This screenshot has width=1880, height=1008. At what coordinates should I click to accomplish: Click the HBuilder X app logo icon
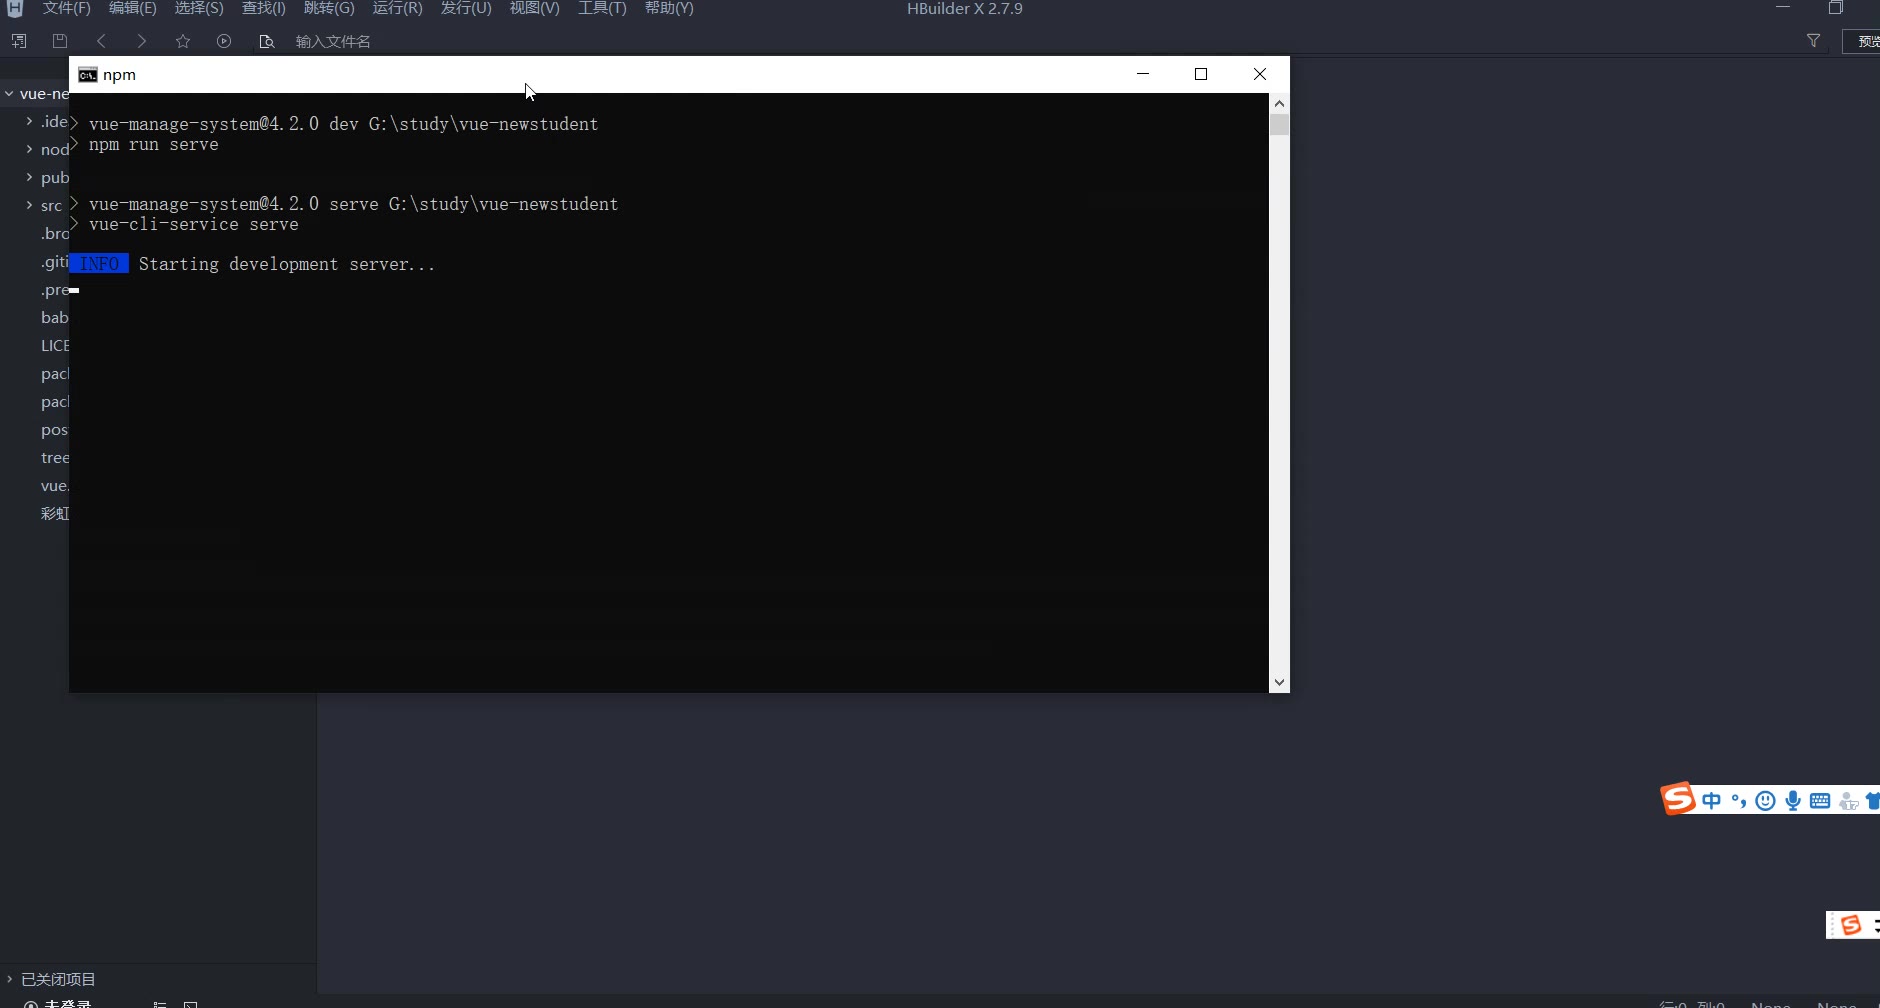(15, 8)
